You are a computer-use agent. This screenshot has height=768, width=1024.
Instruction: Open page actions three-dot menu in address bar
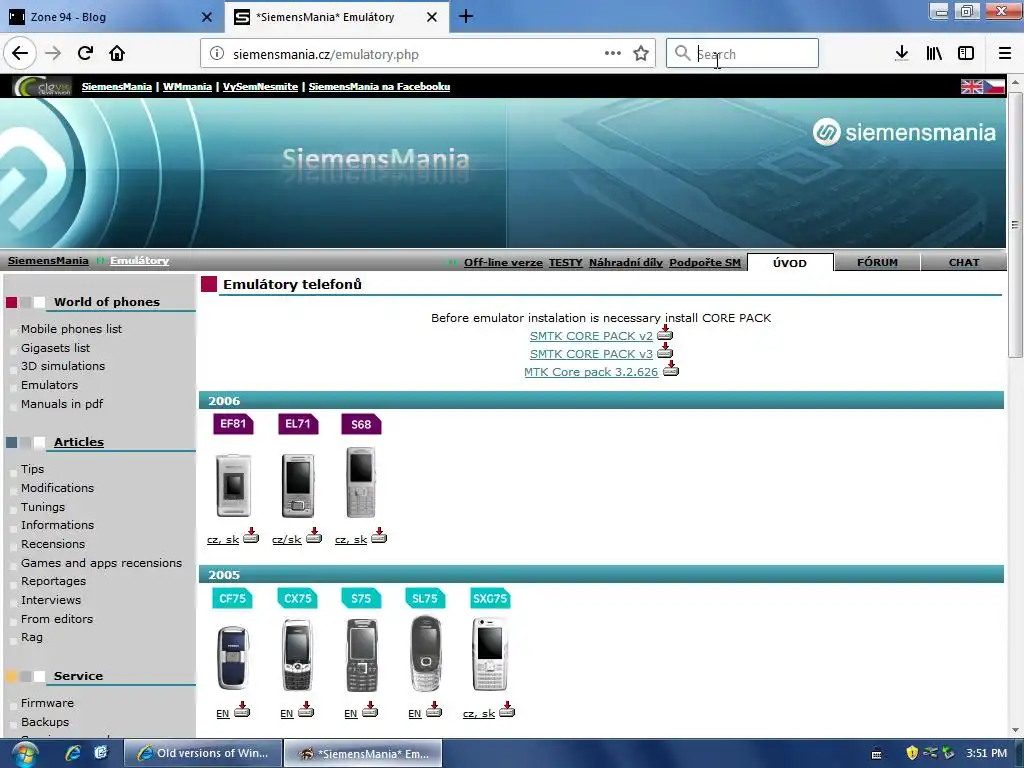613,54
